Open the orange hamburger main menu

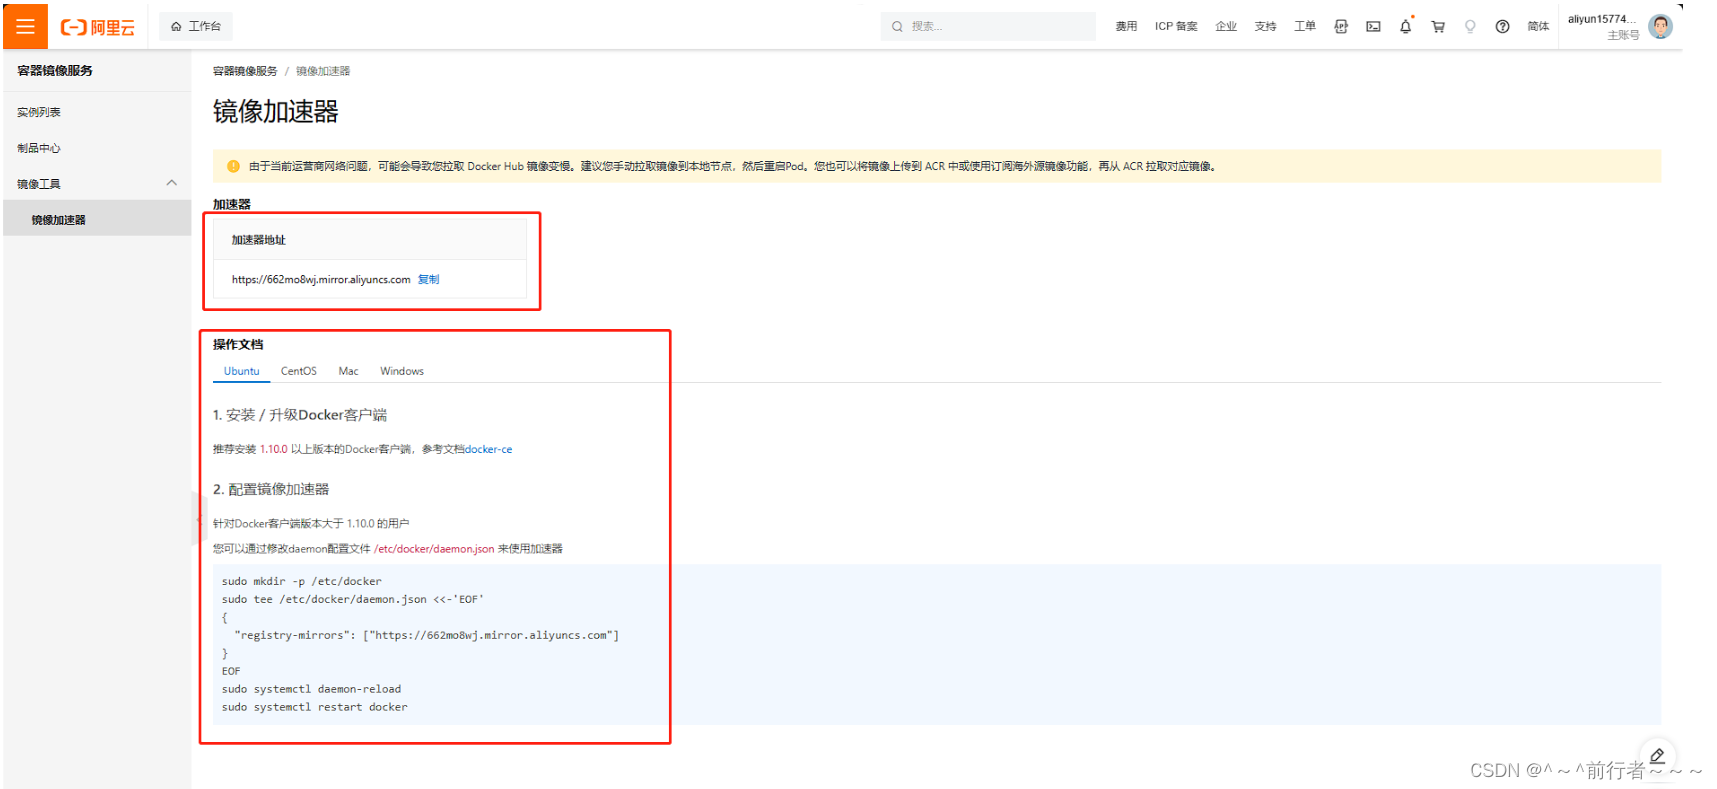(25, 26)
